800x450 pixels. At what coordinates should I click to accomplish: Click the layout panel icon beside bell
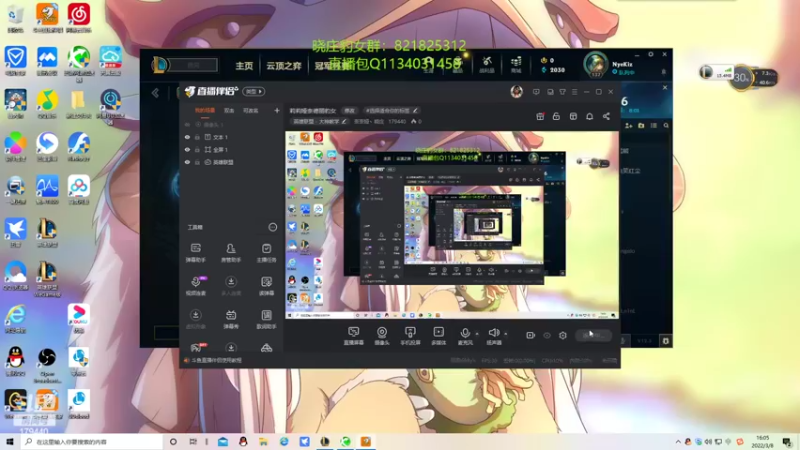573,116
